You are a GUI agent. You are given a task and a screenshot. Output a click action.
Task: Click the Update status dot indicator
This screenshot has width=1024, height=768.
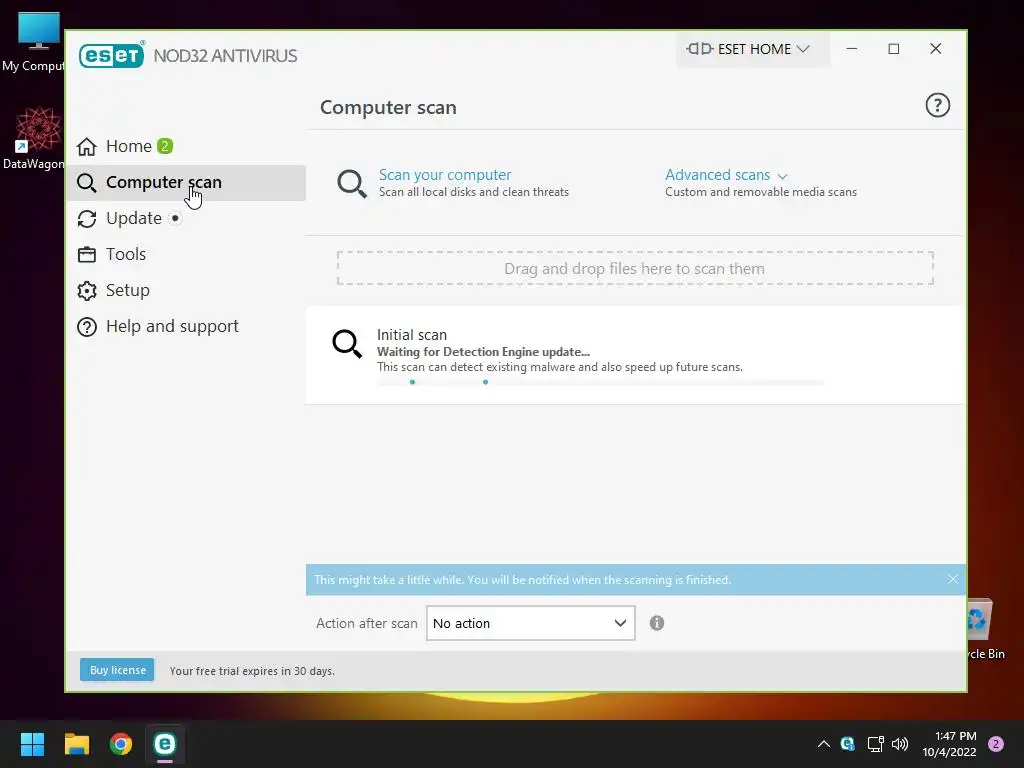(x=175, y=218)
